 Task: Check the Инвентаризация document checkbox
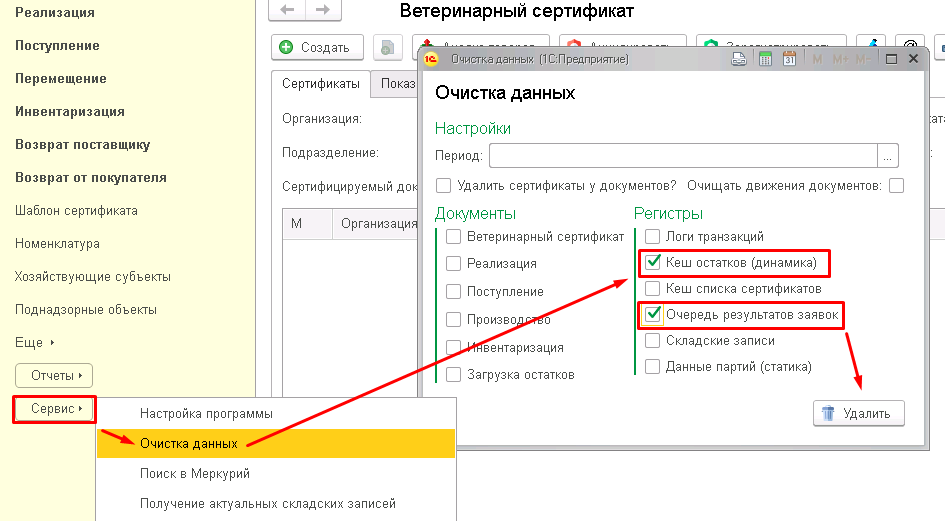[x=453, y=347]
